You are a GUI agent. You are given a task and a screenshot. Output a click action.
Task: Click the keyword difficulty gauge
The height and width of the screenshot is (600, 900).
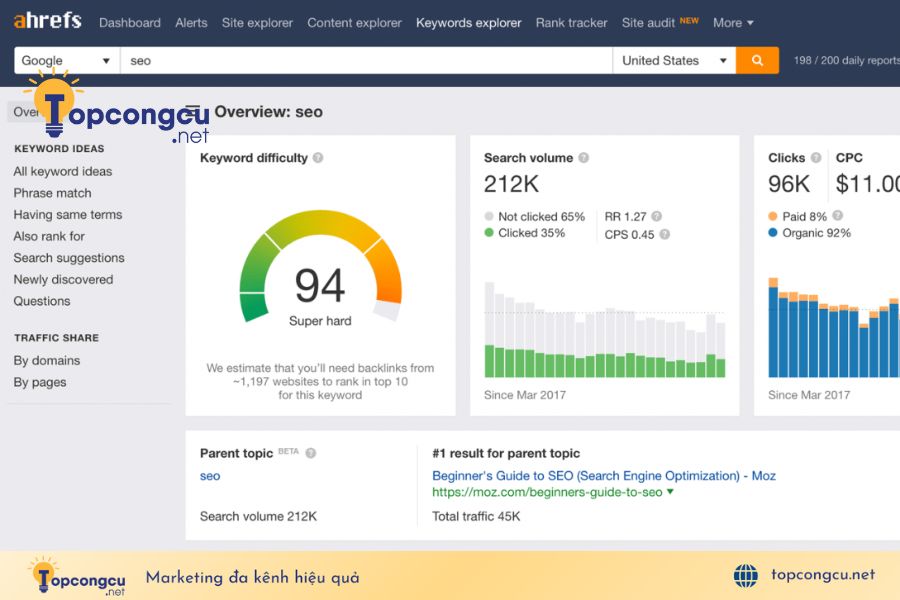pos(320,265)
